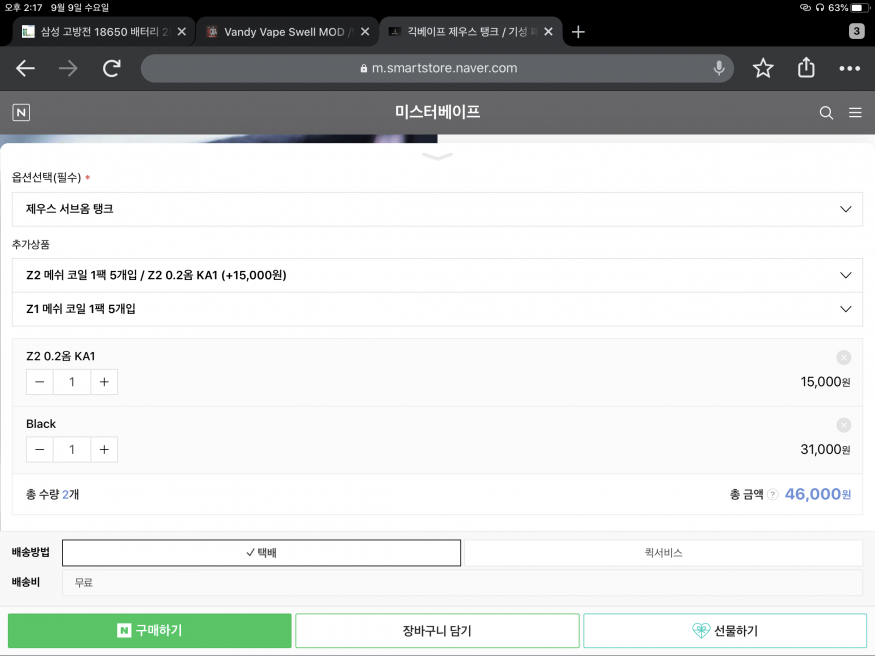The image size is (875, 656).
Task: Remove the Z2 0.2옴 KA1 item
Action: 843,357
